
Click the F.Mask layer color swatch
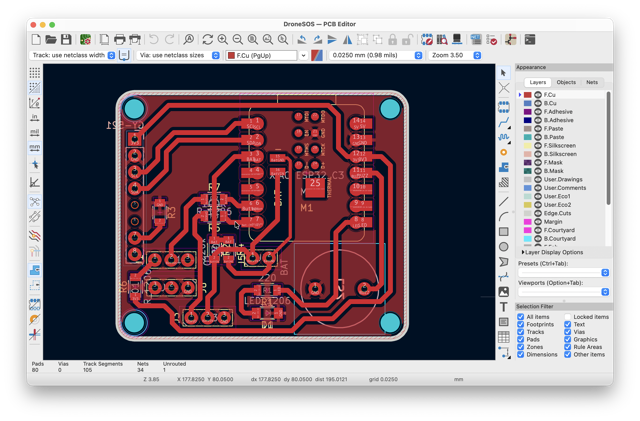(528, 163)
